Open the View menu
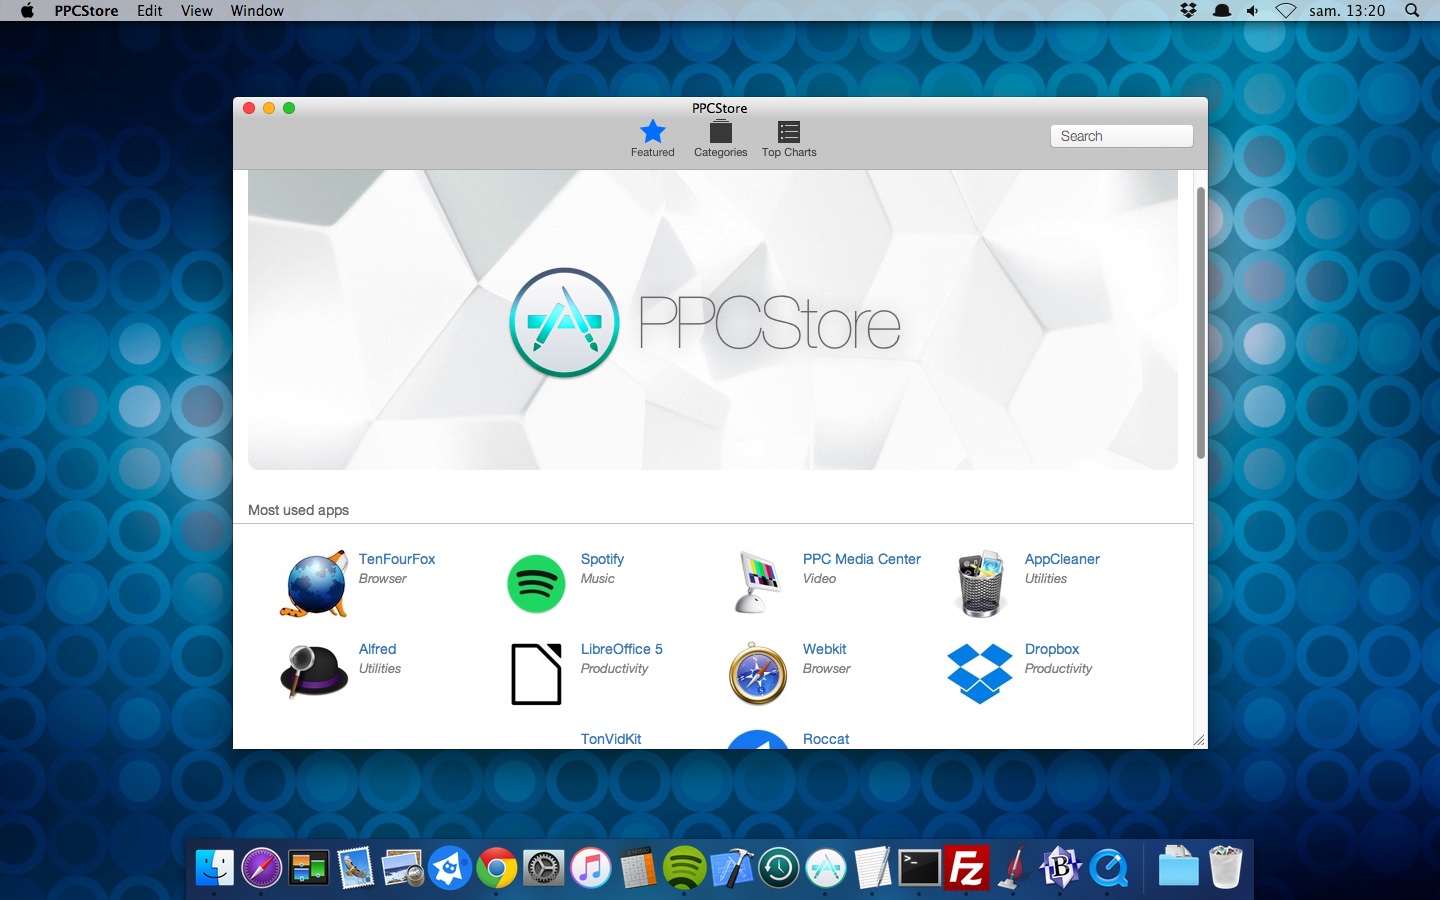Image resolution: width=1440 pixels, height=900 pixels. coord(197,11)
